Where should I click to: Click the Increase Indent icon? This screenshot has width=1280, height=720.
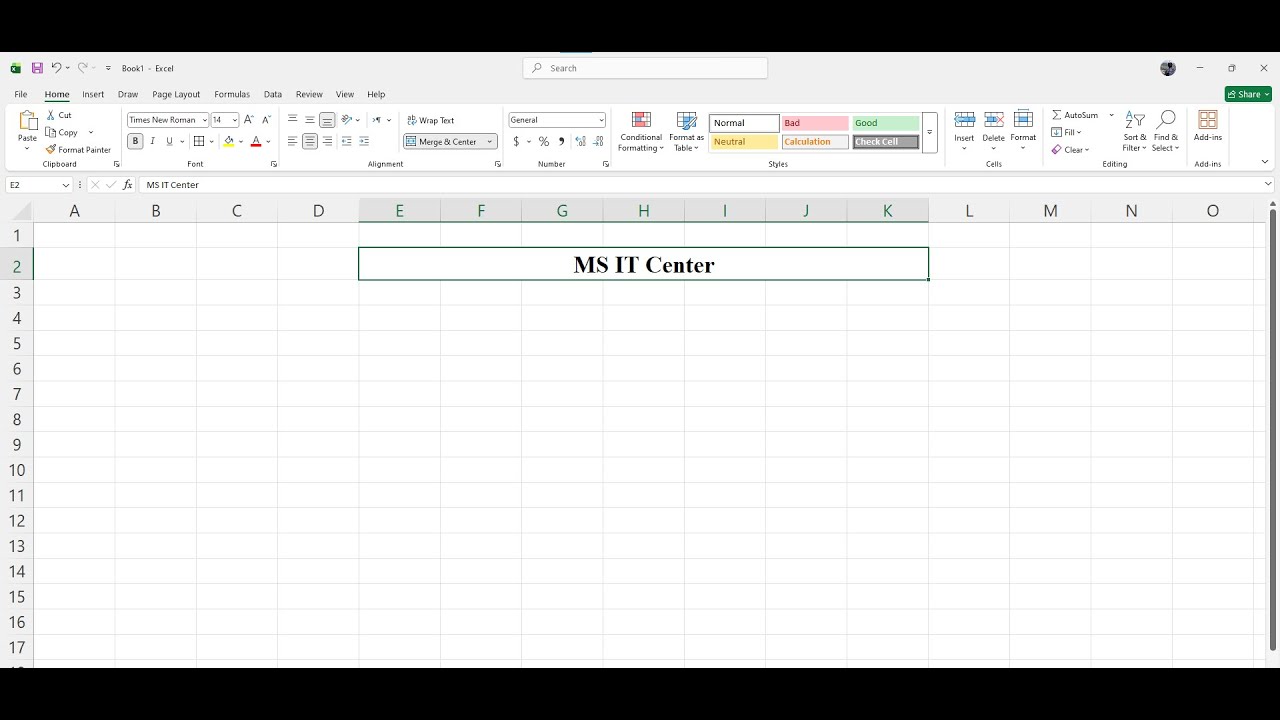tap(364, 142)
